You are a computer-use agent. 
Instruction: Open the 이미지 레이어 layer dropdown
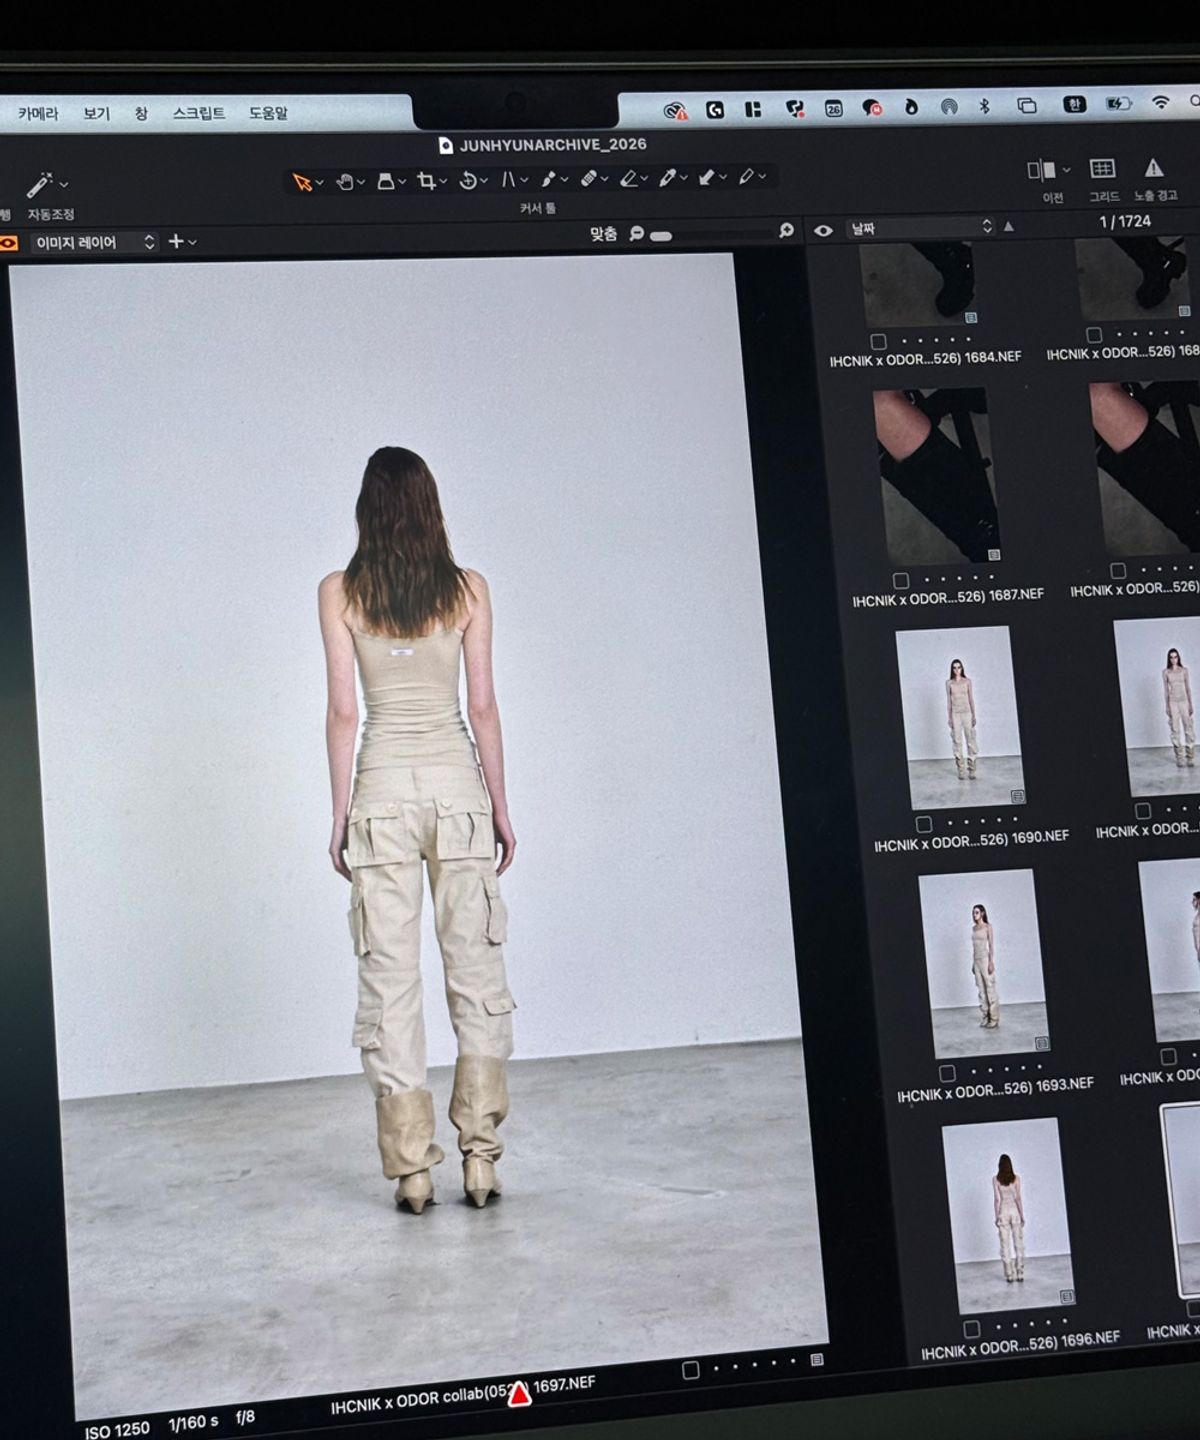click(95, 242)
